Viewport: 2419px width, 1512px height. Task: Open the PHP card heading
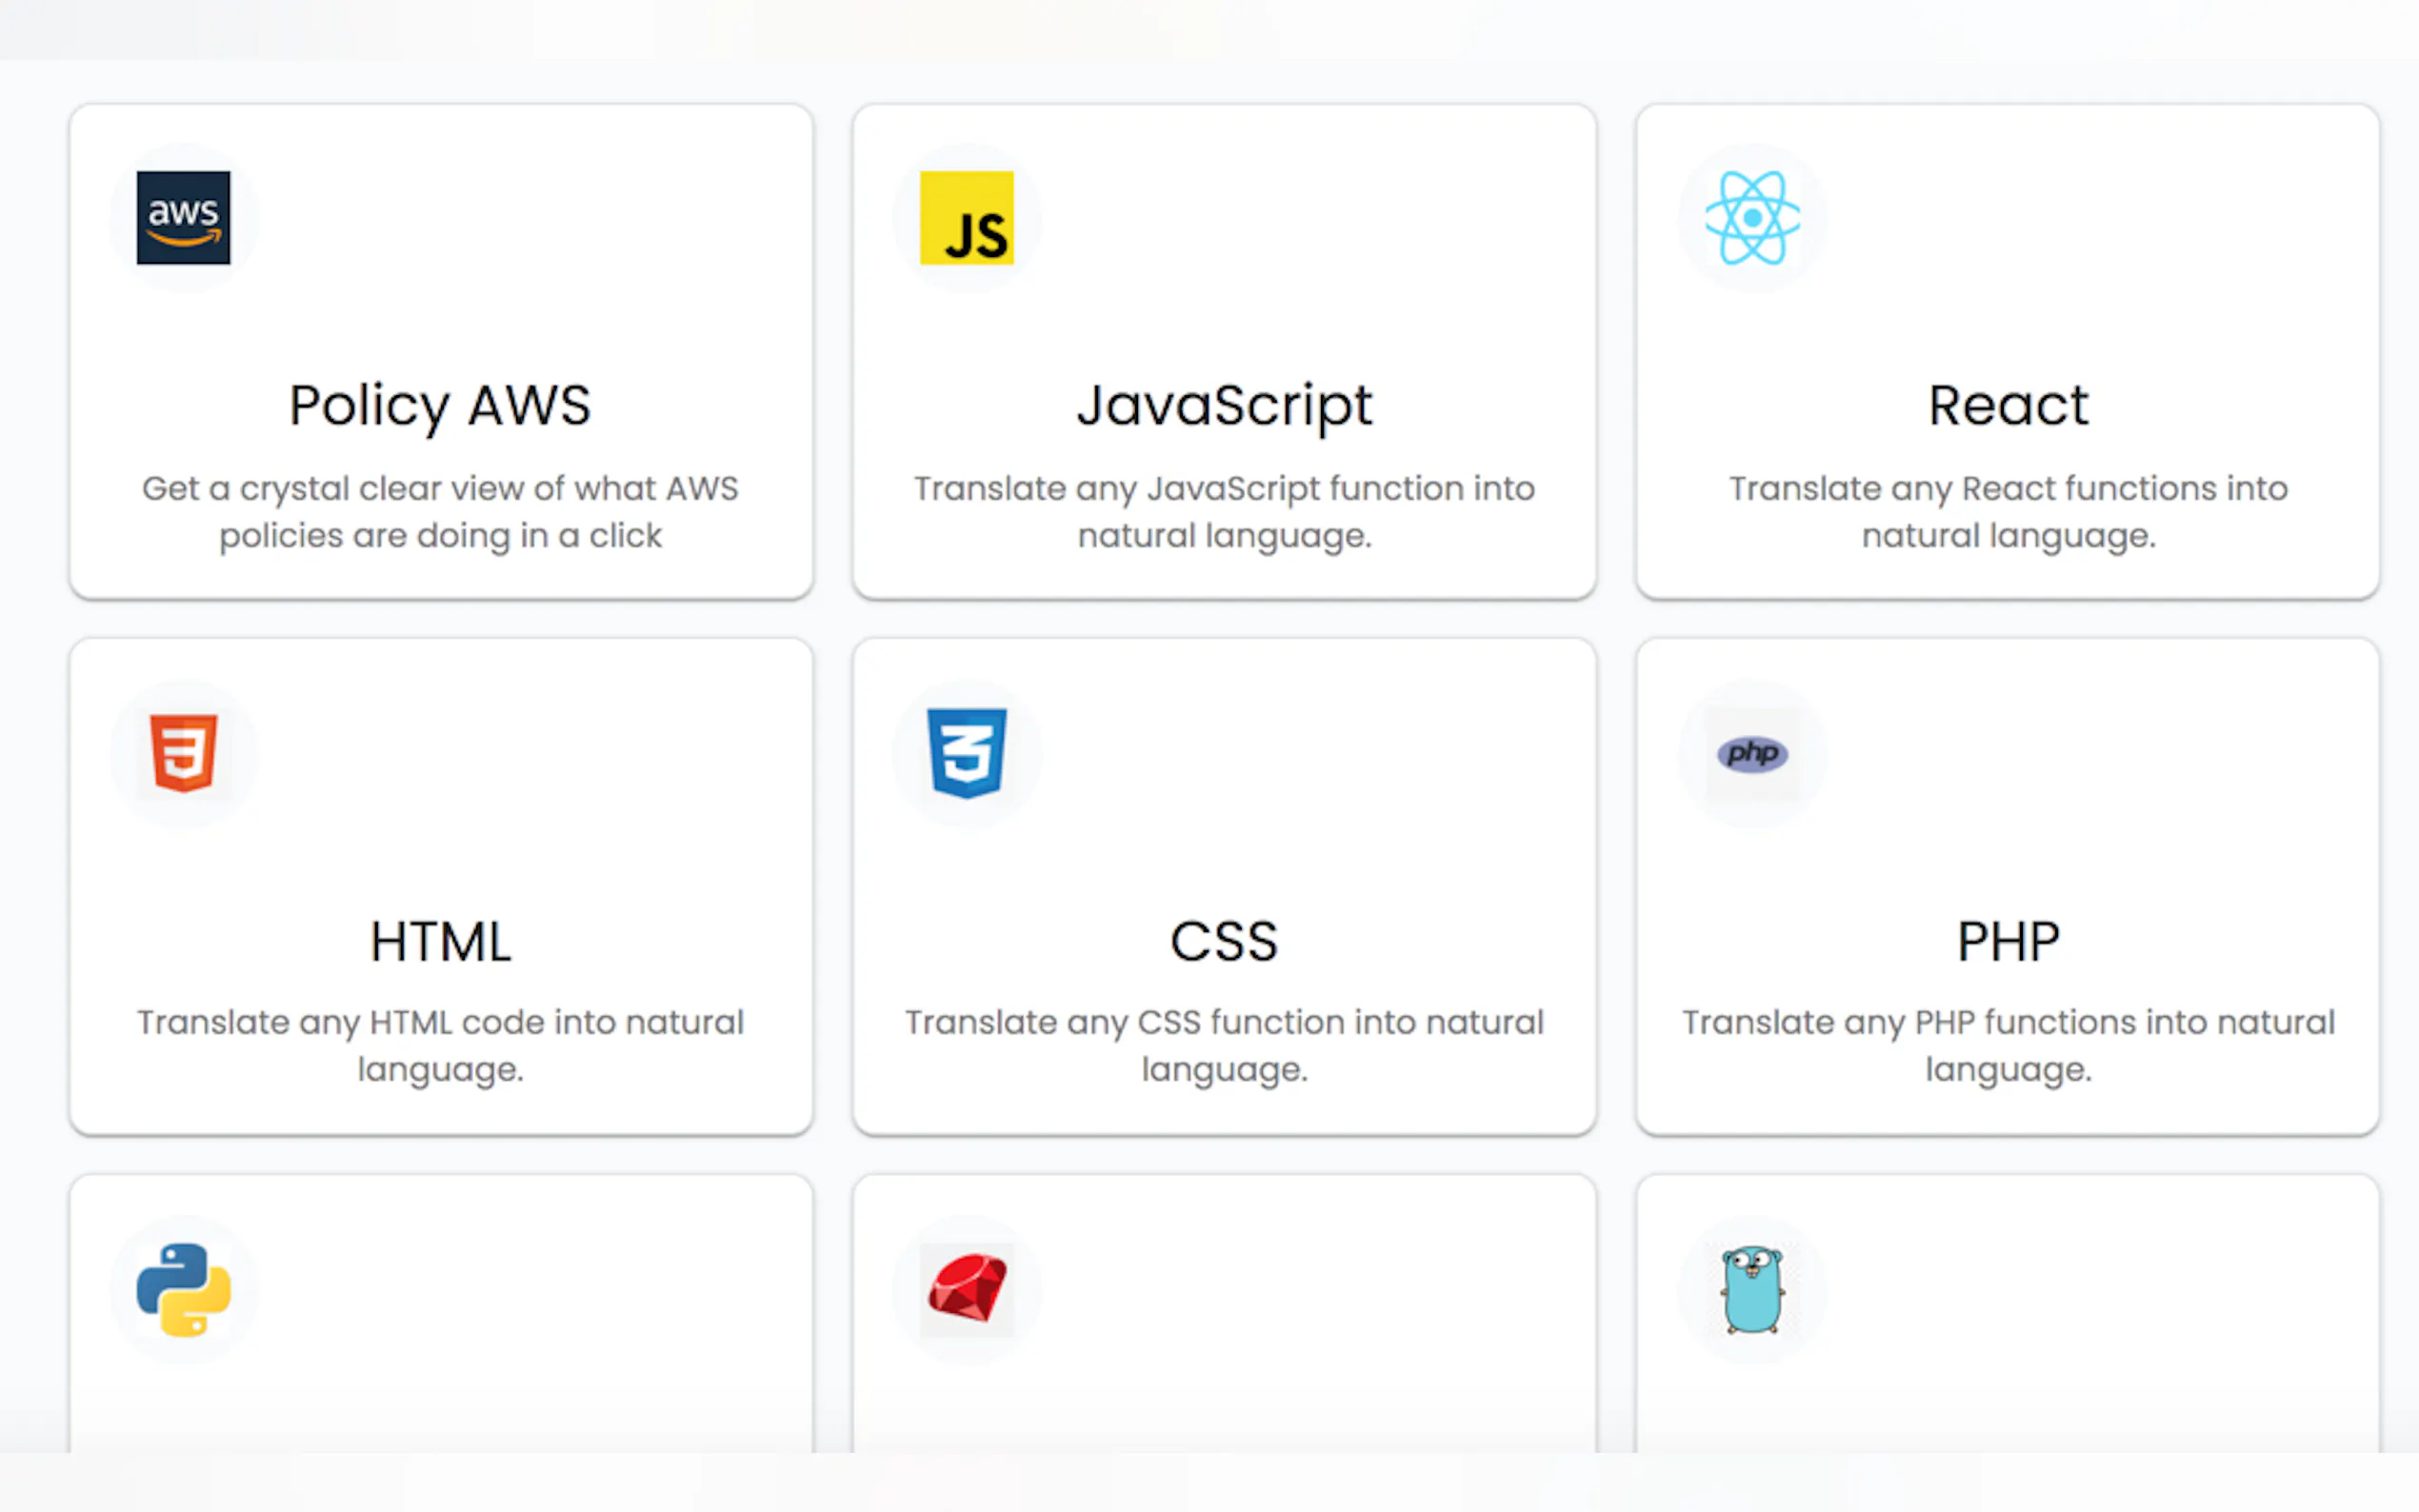2007,942
